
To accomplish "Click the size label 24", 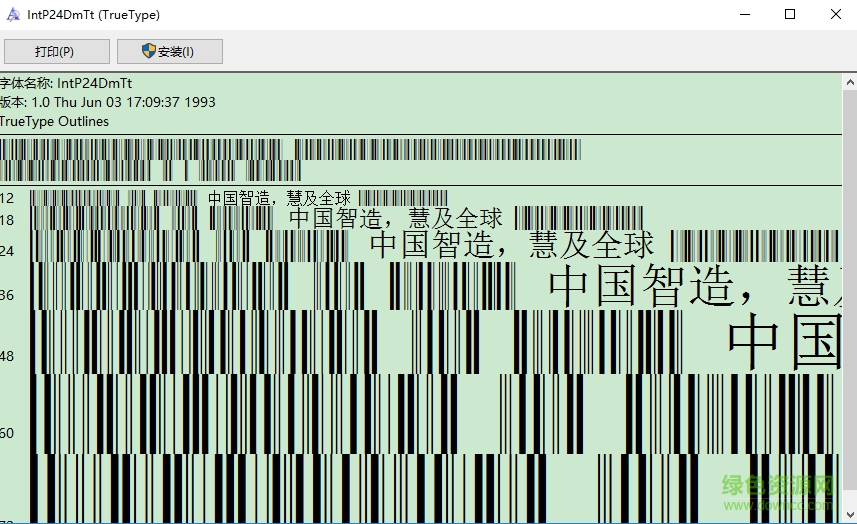I will [7, 251].
